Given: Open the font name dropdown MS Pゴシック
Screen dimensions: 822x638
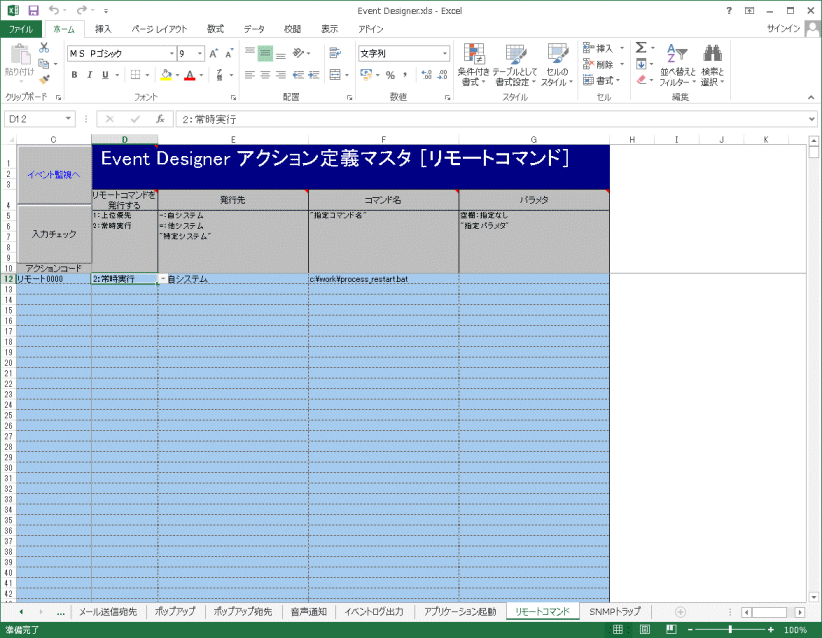Looking at the screenshot, I should 172,53.
